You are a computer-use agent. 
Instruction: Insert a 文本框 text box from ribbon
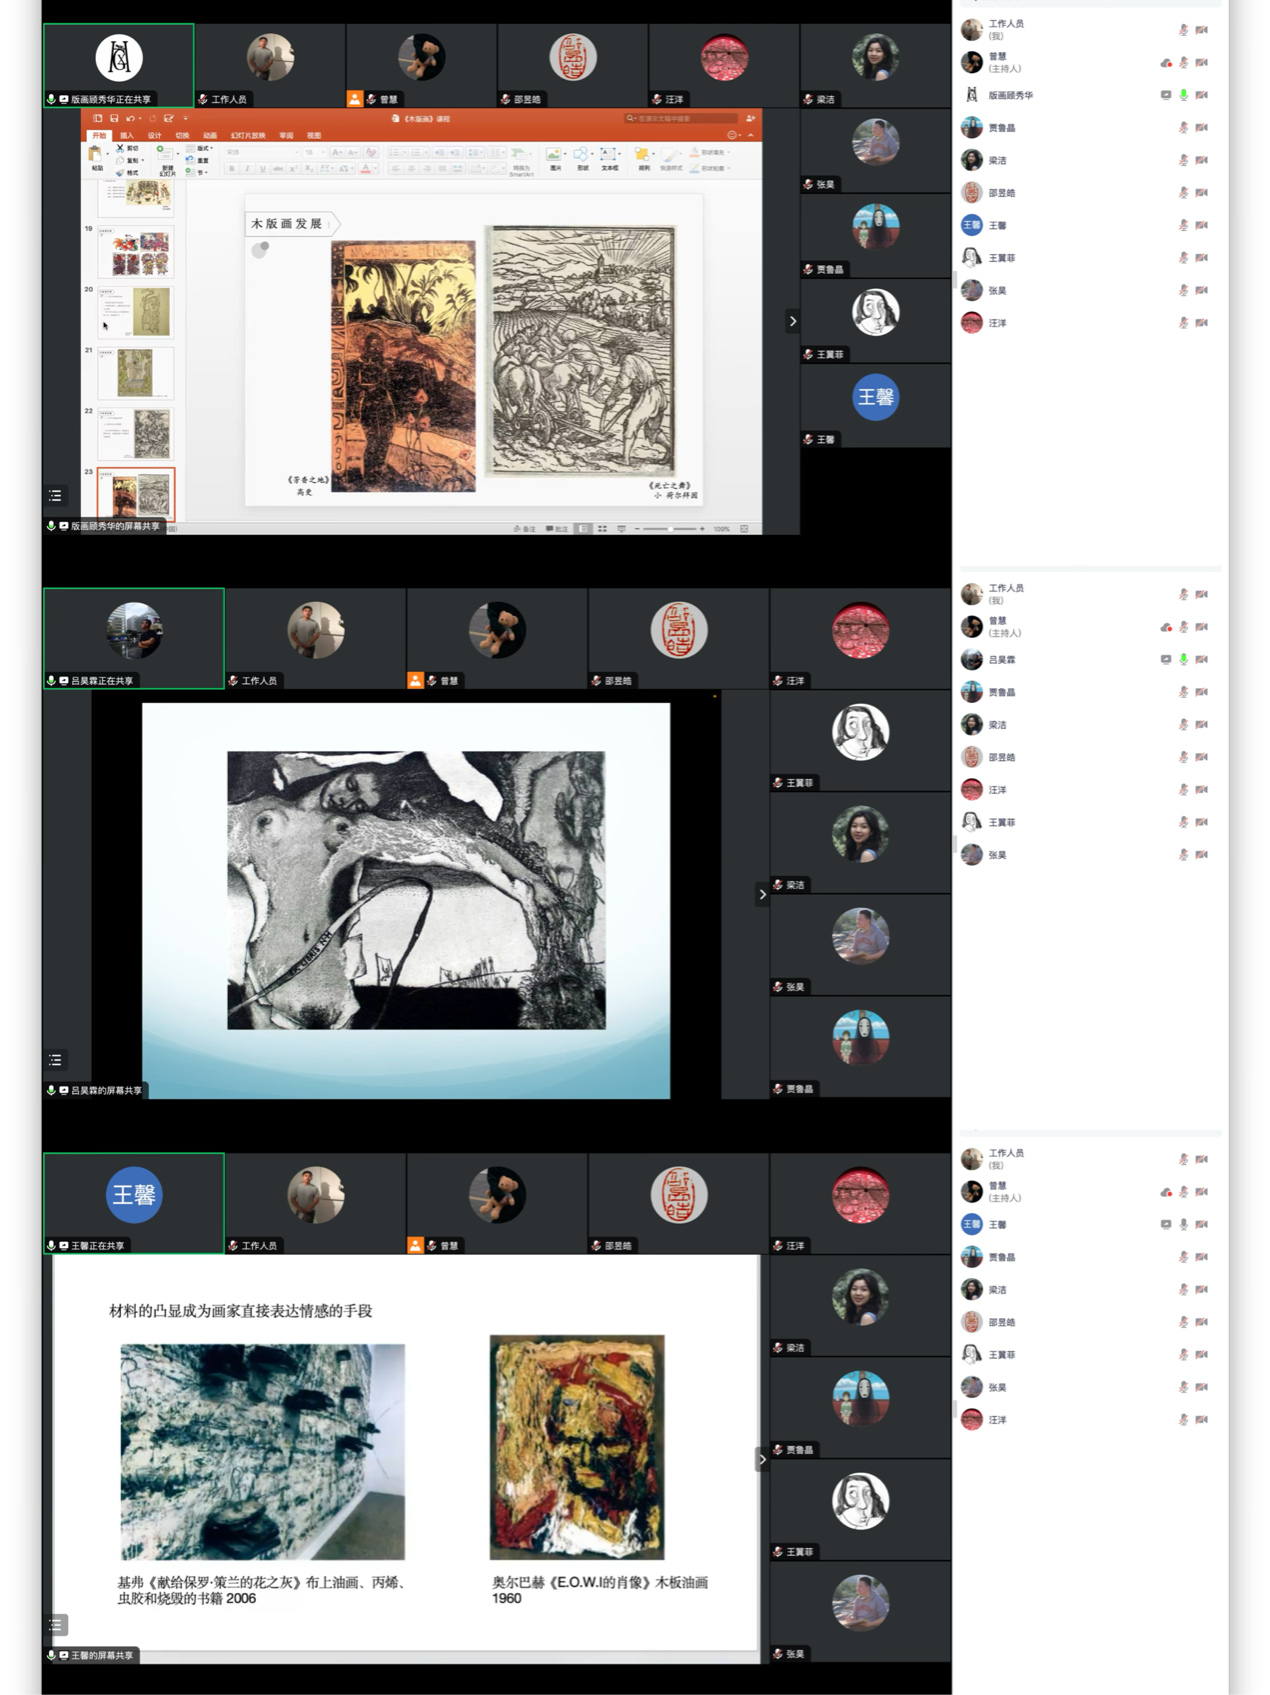point(608,158)
